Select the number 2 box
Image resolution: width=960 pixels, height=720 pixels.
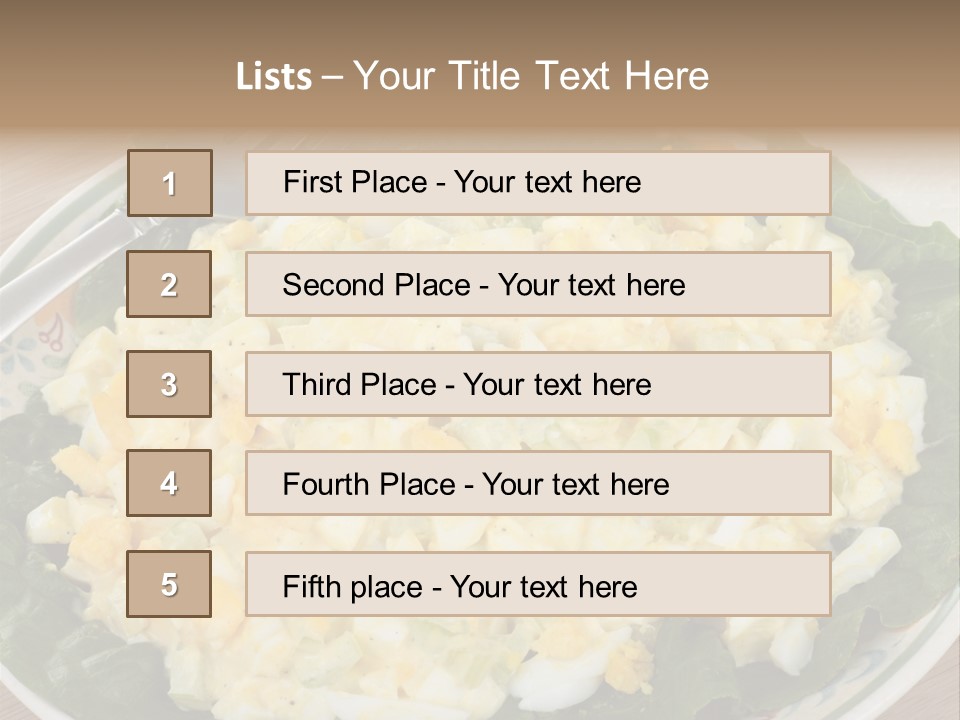click(169, 284)
